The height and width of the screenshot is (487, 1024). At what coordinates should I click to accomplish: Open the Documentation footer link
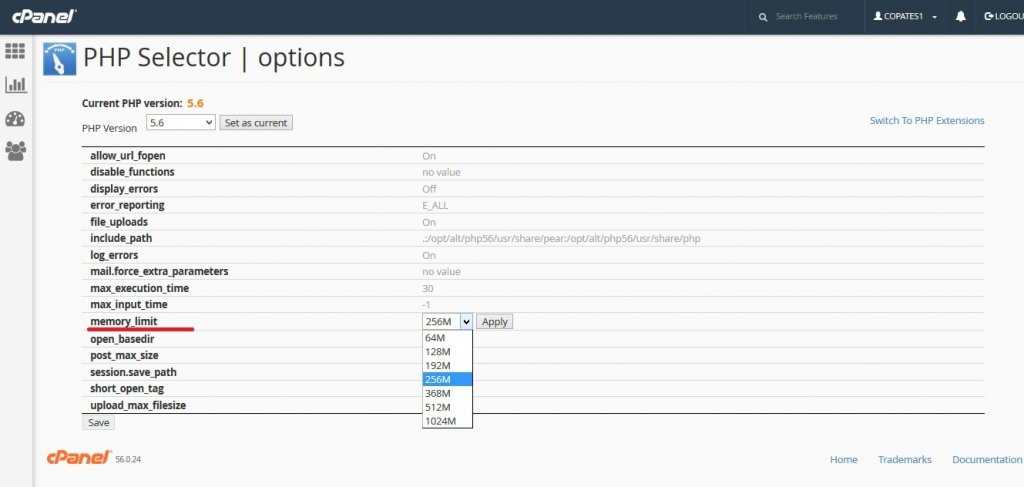(987, 460)
